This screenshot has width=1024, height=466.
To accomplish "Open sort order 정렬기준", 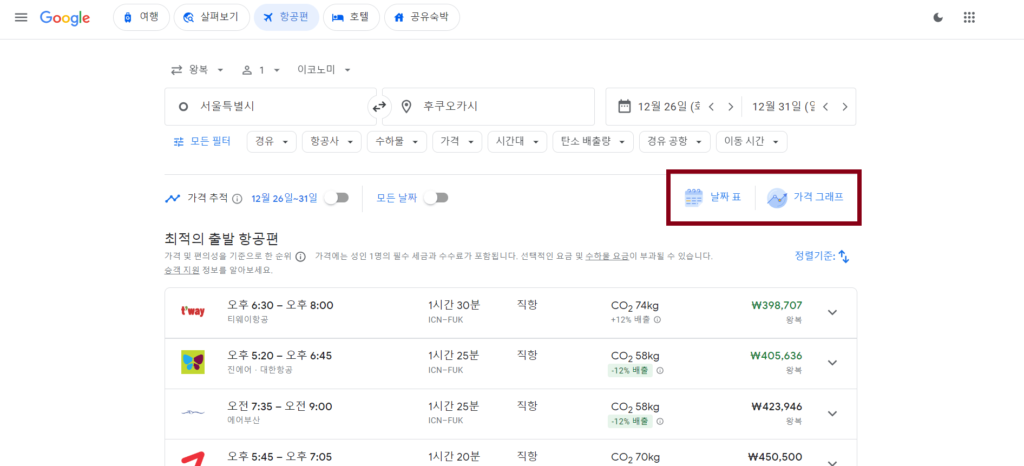I will [x=822, y=256].
